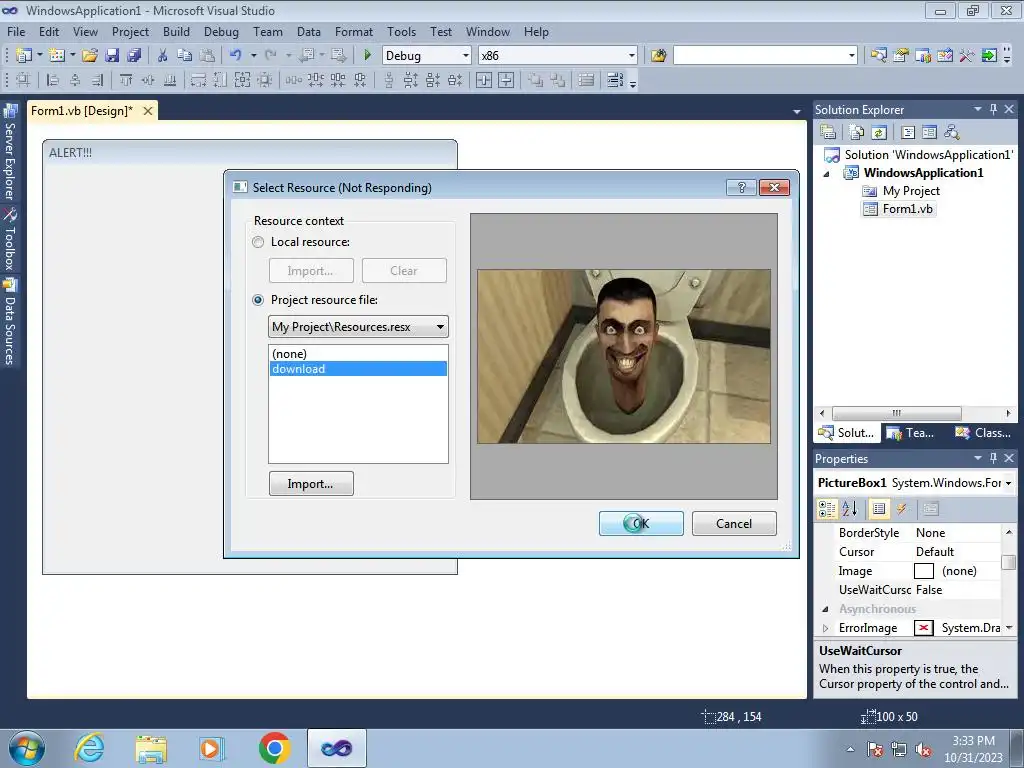Click the Save floppy disk icon

112,56
